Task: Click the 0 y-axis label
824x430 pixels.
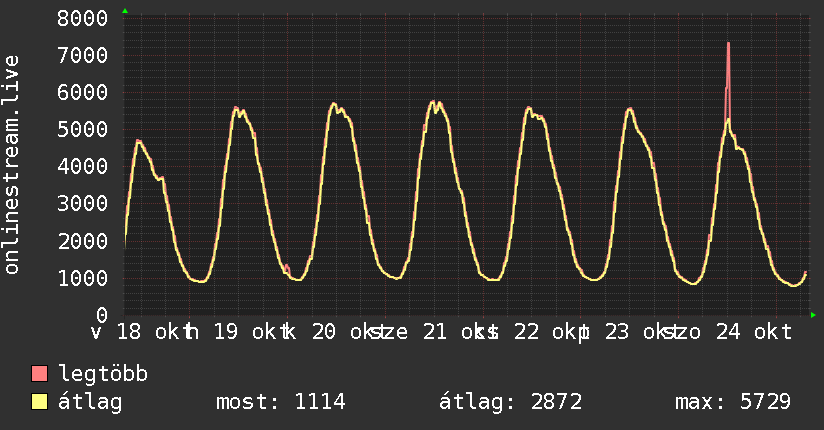Action: [102, 315]
